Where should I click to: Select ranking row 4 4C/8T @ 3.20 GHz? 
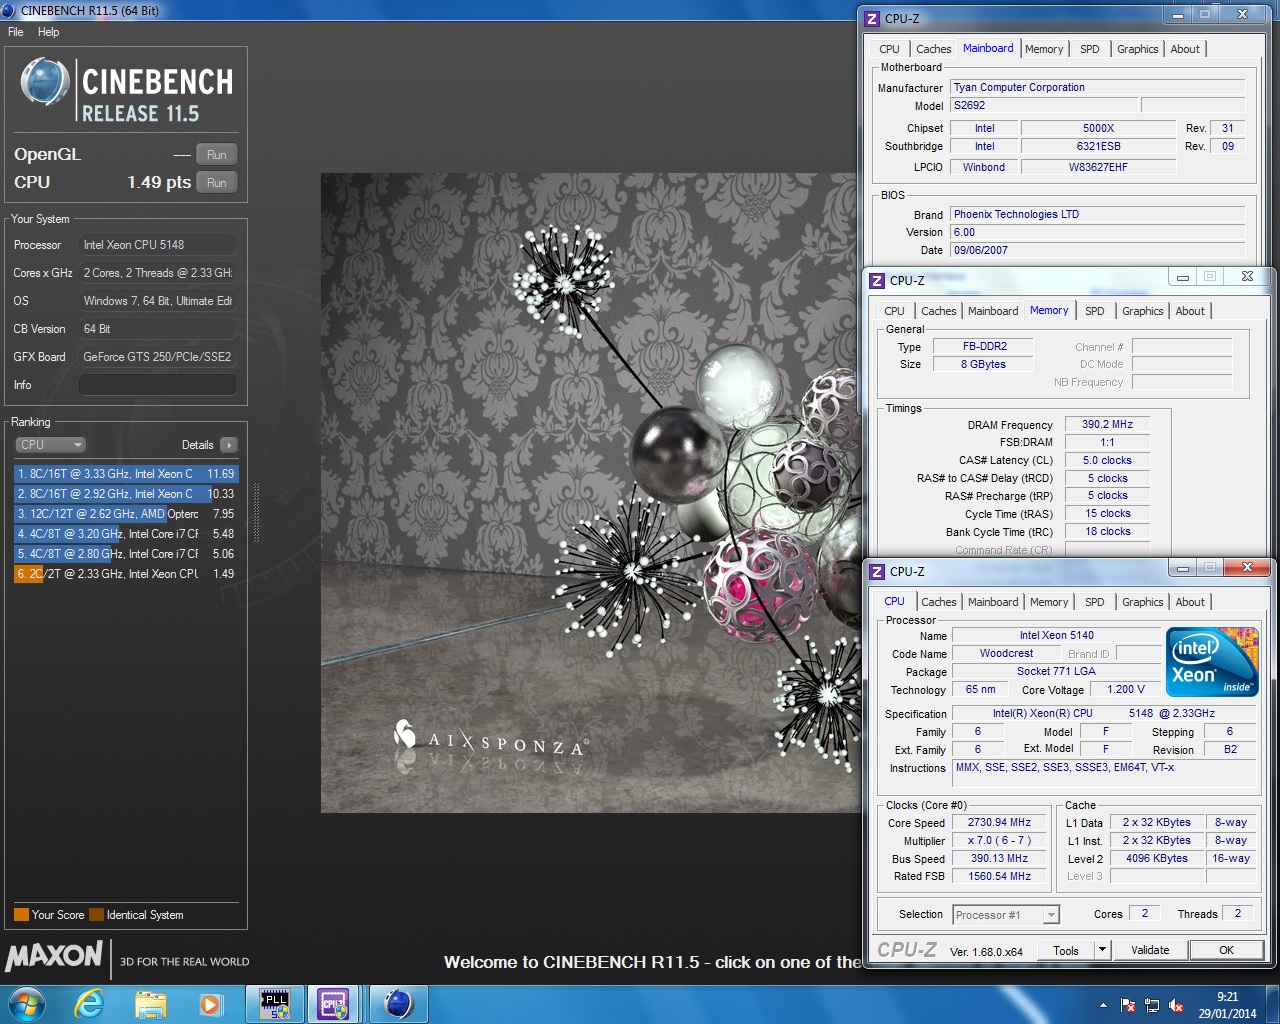pyautogui.click(x=126, y=534)
